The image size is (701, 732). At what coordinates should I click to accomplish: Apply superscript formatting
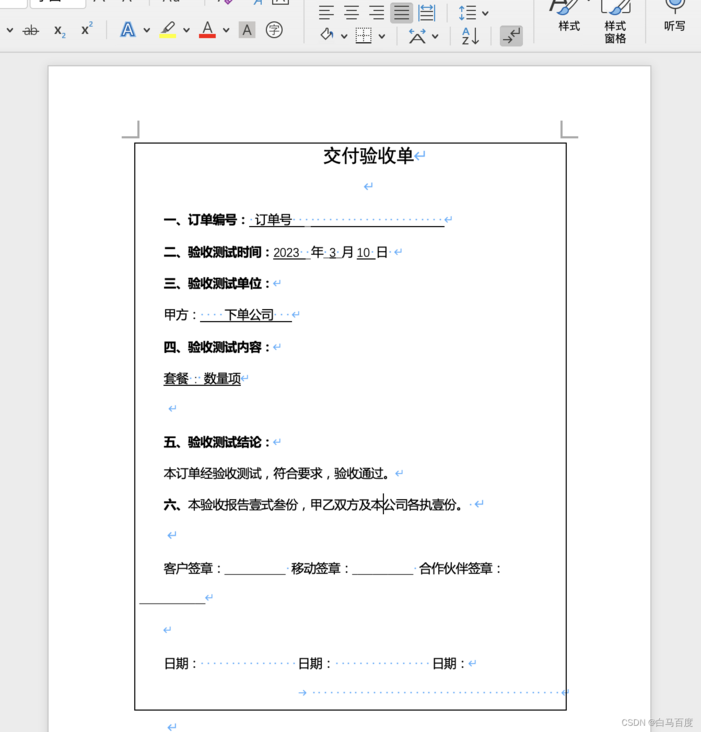coord(87,29)
